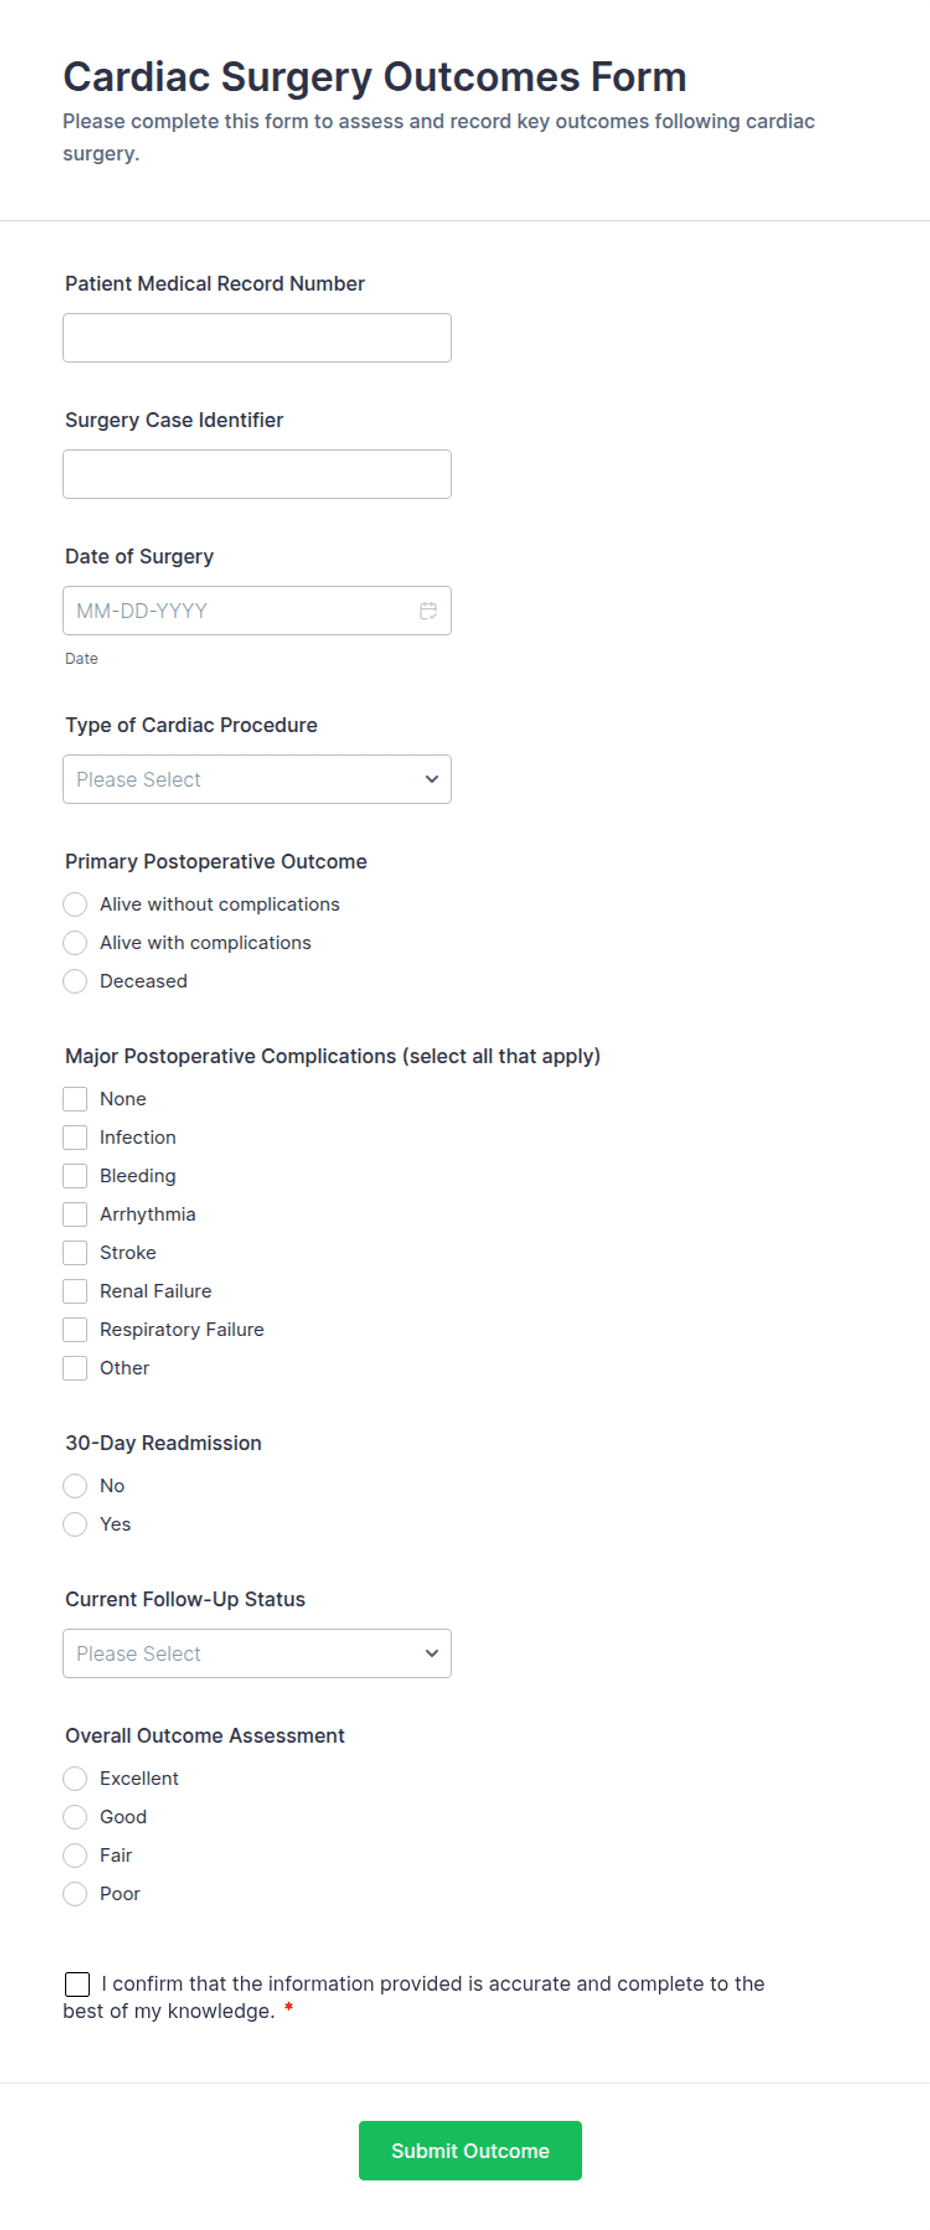Check Renal Failure under complications
Viewport: 930px width, 2230px height.
coord(74,1291)
